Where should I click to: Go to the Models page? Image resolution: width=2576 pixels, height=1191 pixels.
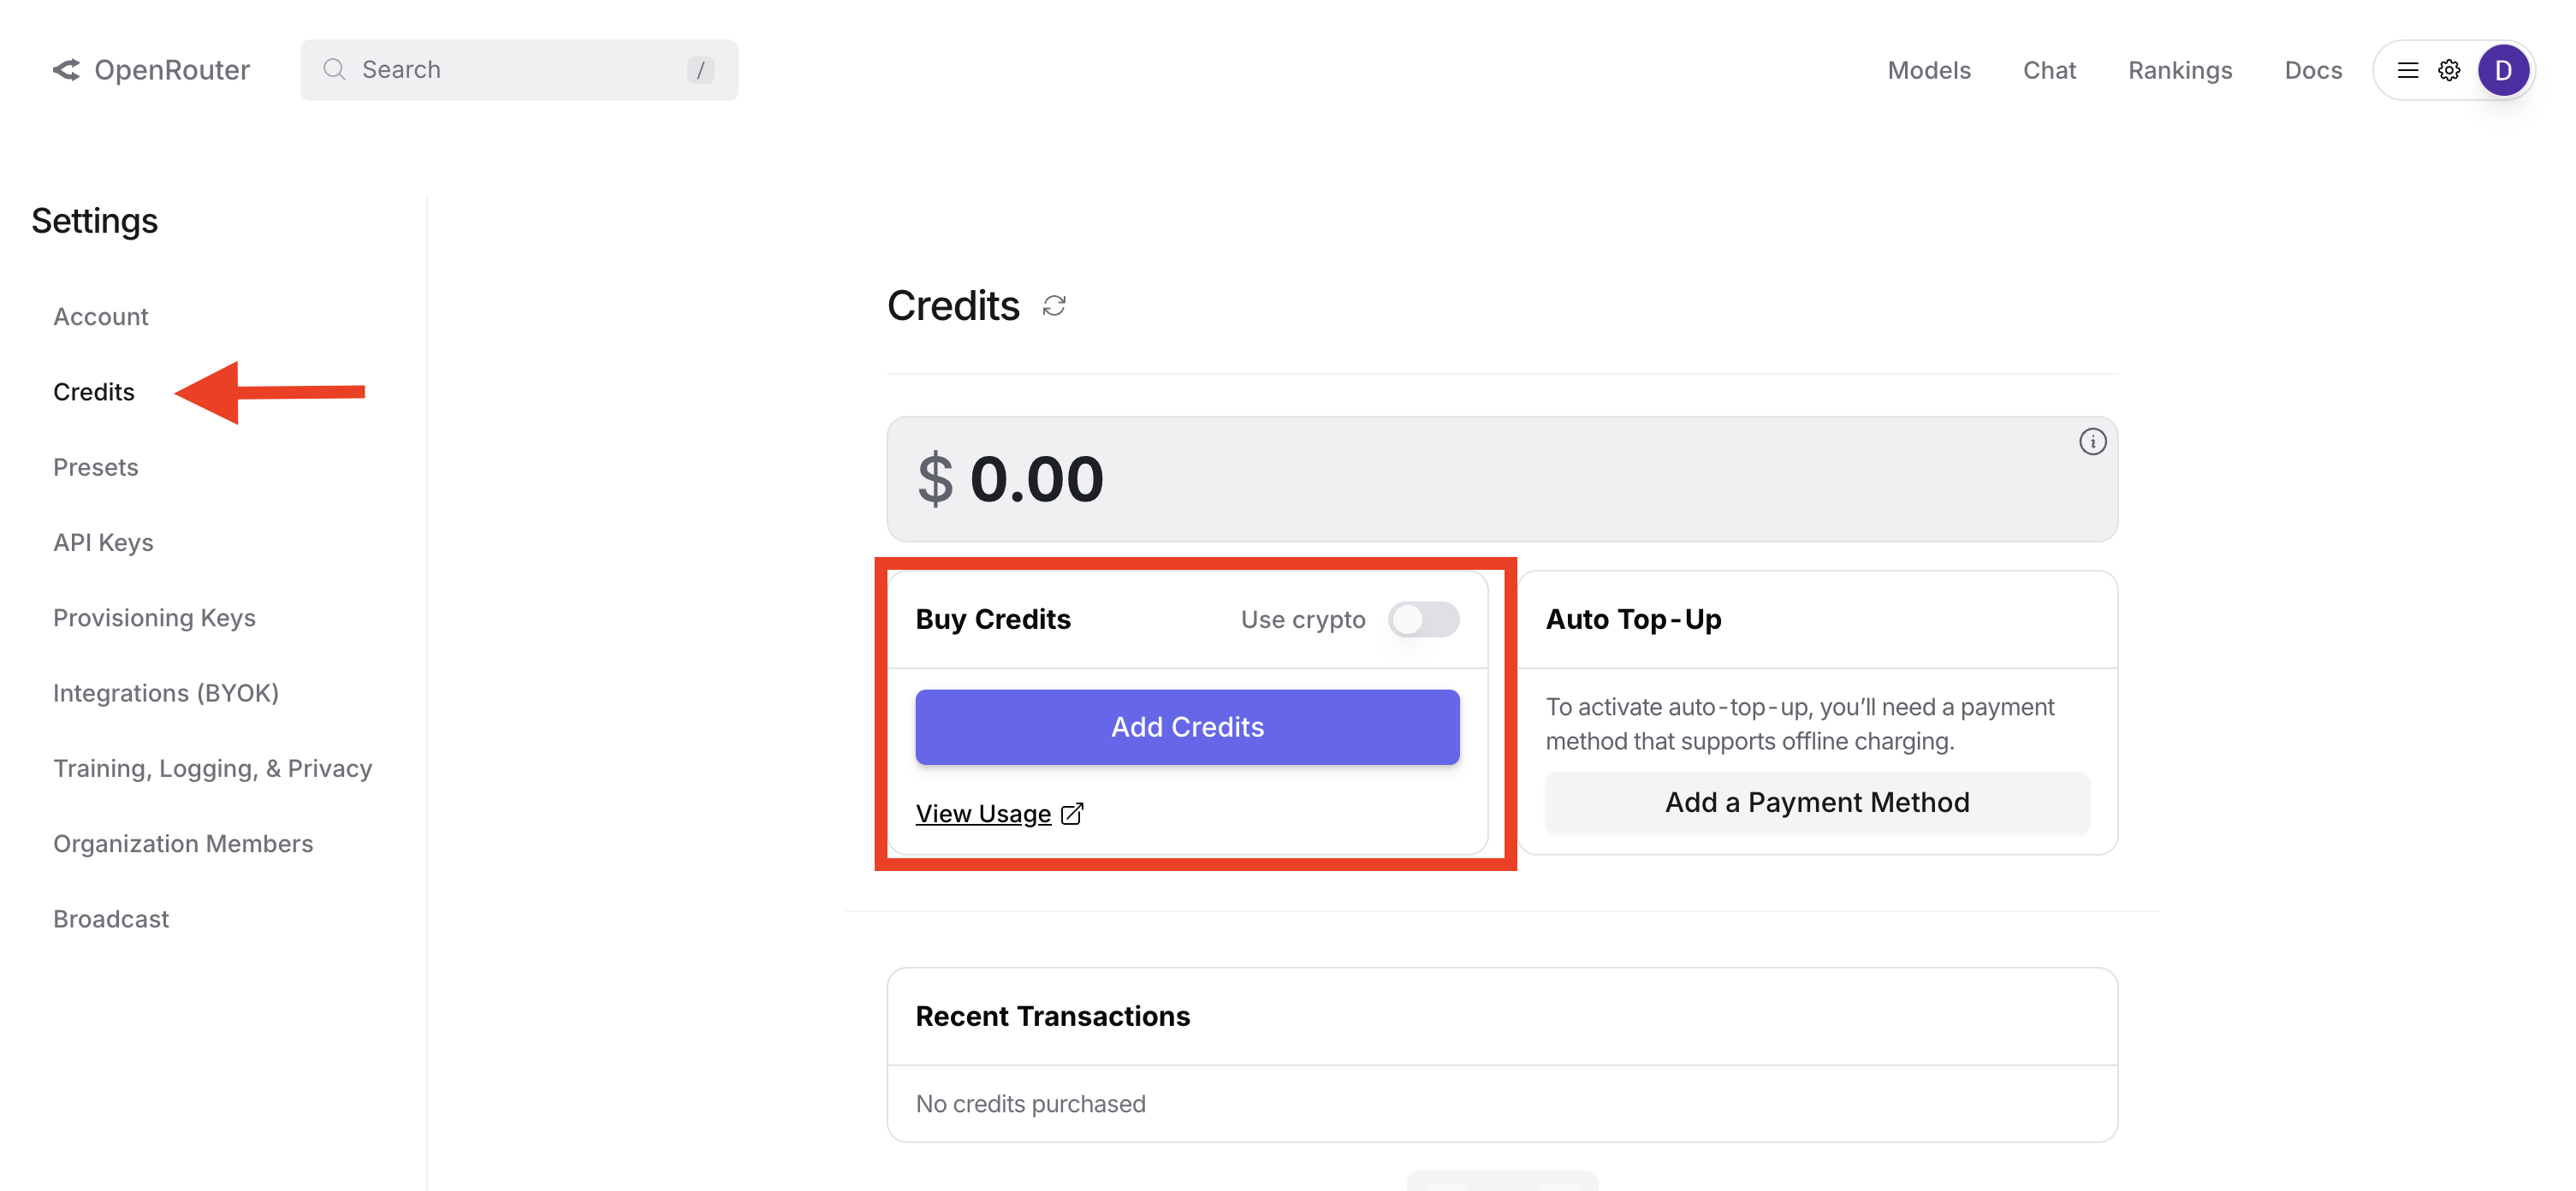[x=1928, y=70]
